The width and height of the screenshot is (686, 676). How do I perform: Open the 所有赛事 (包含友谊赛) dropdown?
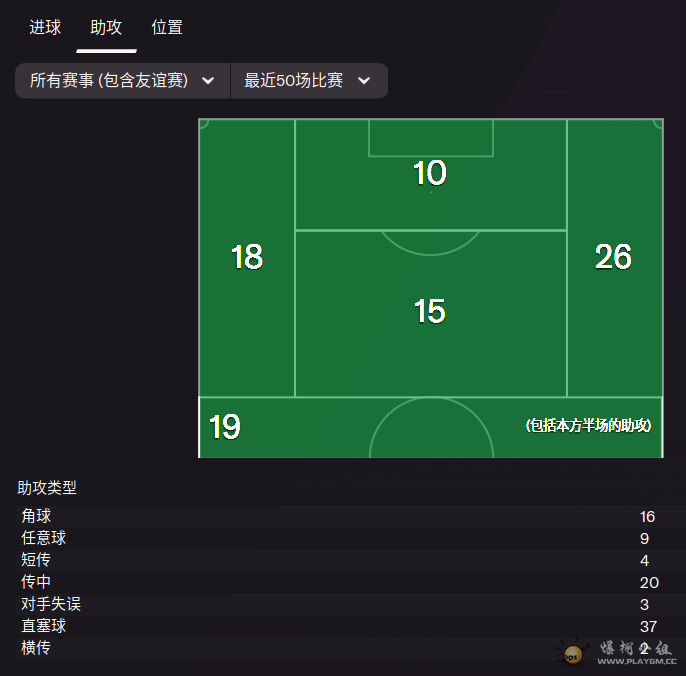pyautogui.click(x=122, y=81)
